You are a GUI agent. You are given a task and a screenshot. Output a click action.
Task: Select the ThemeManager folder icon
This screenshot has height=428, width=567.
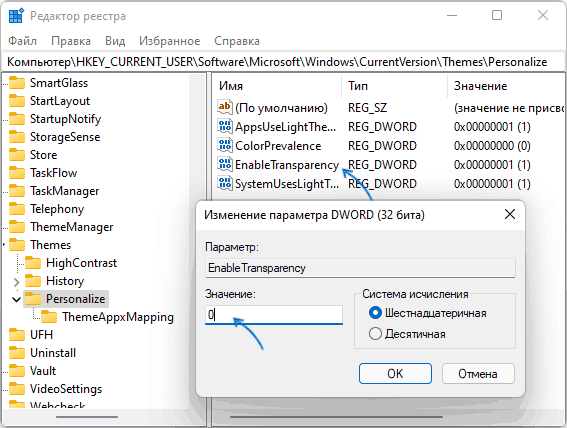pos(17,227)
